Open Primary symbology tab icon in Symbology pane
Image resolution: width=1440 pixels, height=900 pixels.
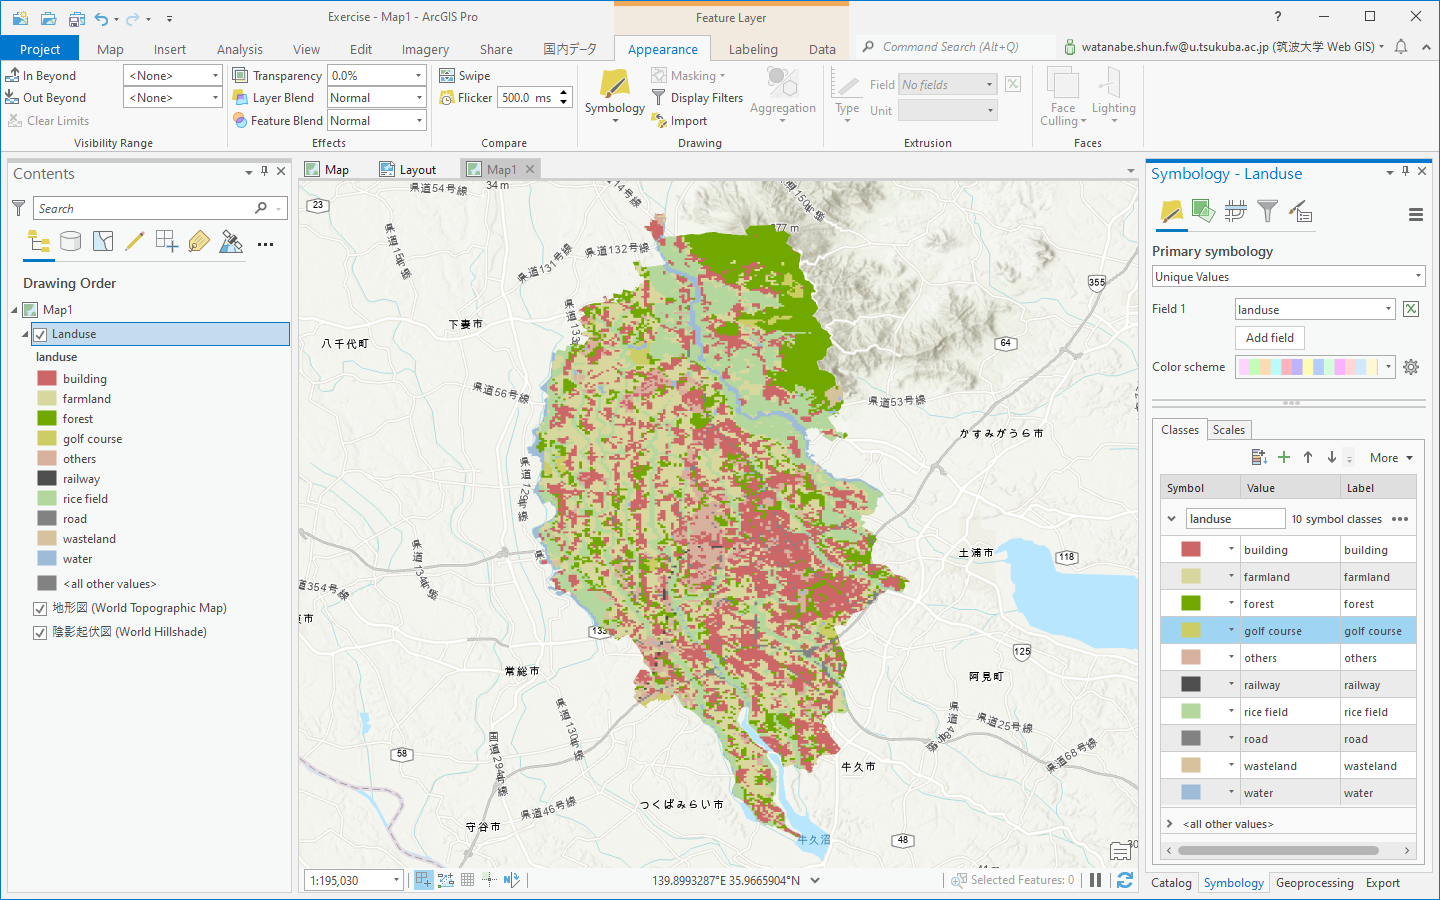[1171, 211]
